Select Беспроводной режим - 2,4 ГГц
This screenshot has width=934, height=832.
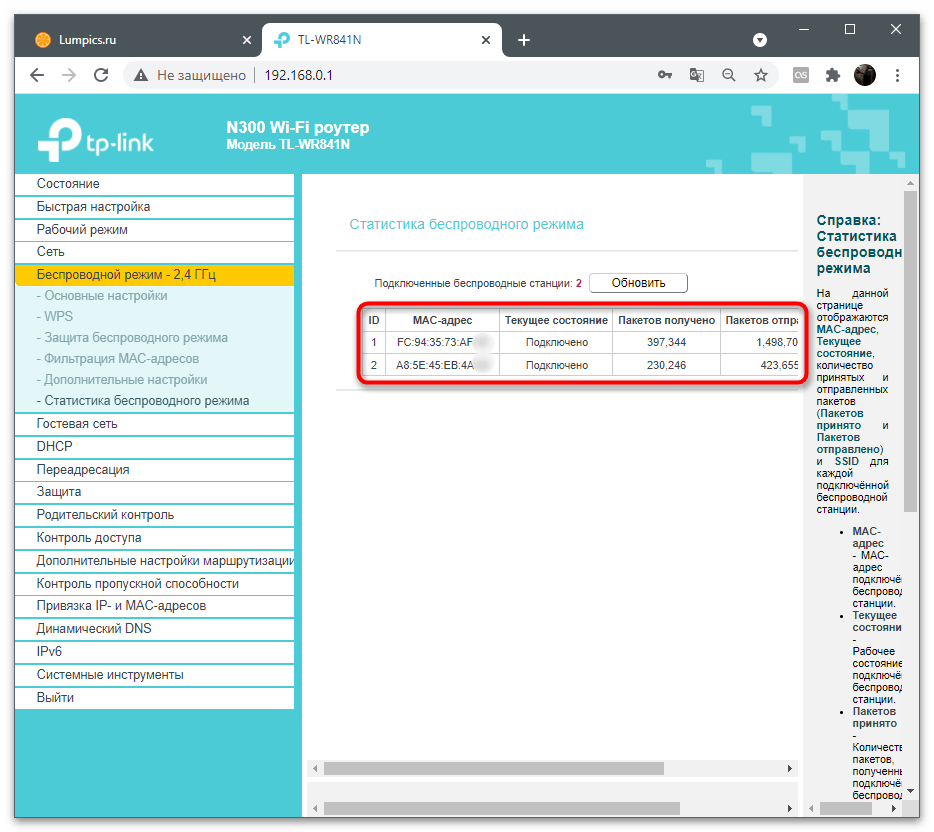[x=154, y=275]
